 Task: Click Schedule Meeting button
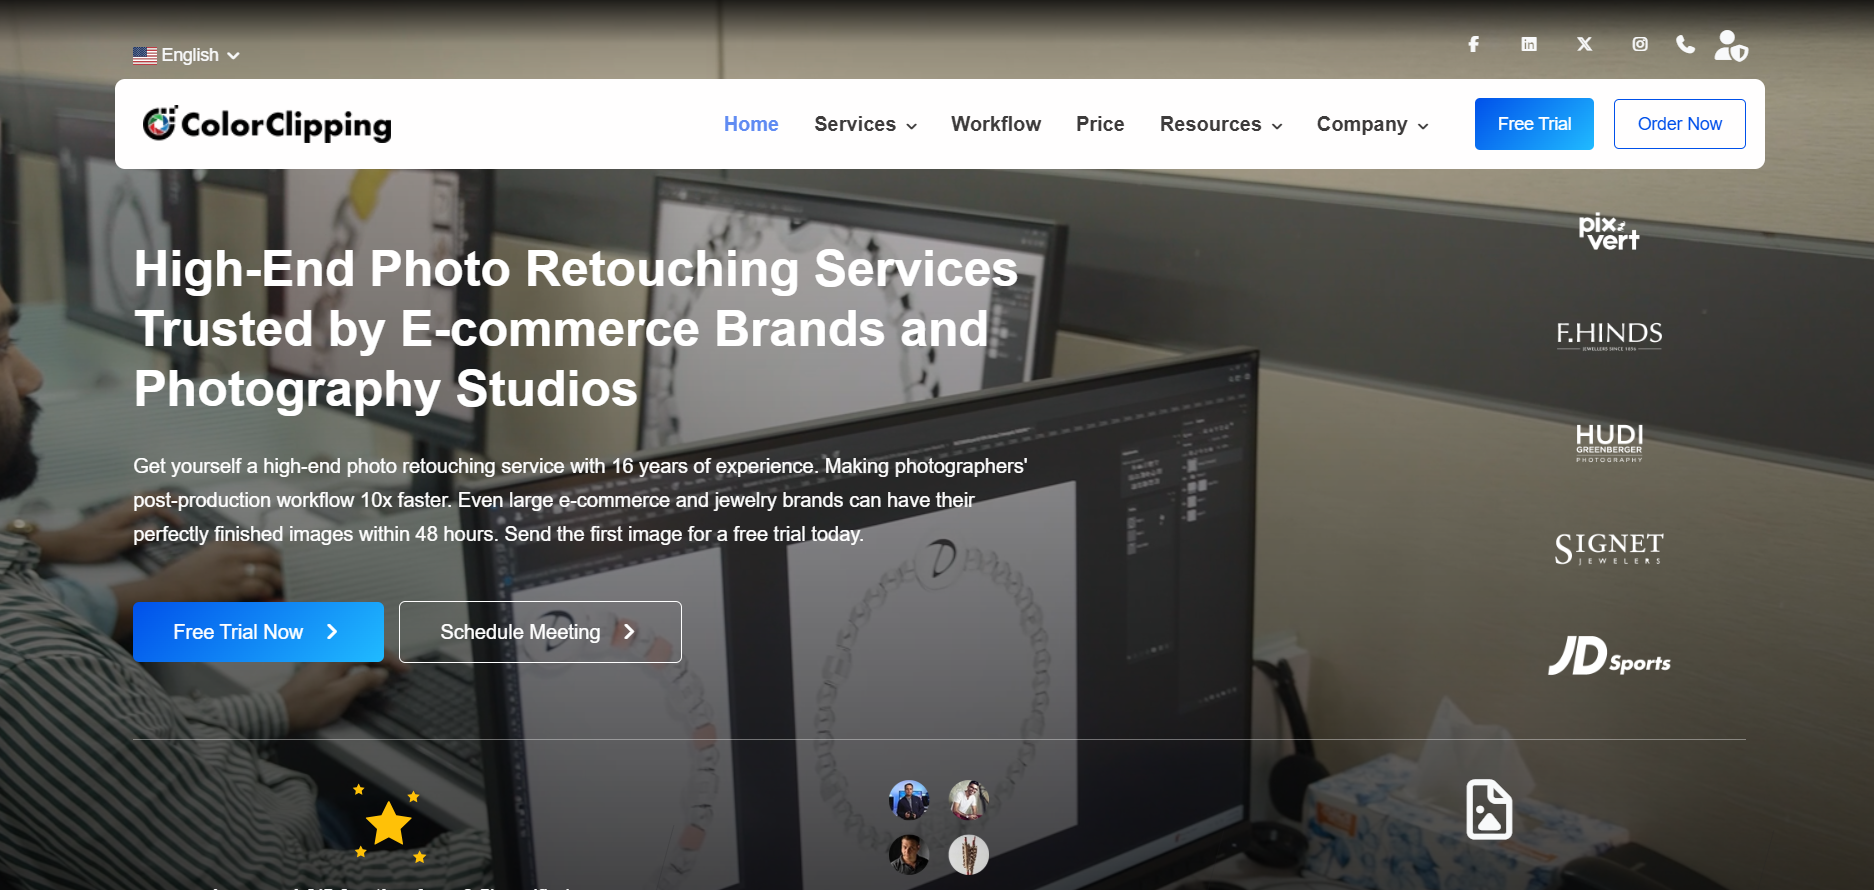tap(540, 632)
